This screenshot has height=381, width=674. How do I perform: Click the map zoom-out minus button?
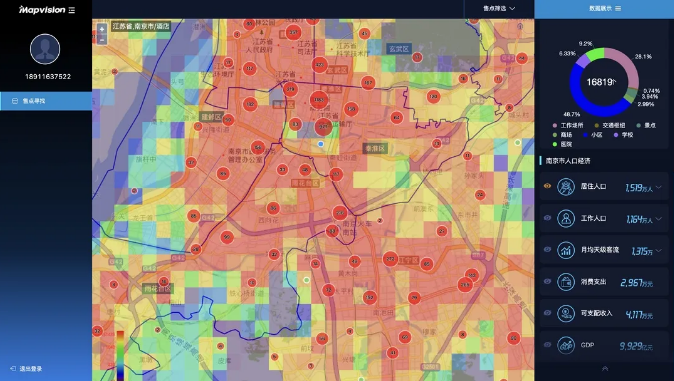tap(102, 40)
